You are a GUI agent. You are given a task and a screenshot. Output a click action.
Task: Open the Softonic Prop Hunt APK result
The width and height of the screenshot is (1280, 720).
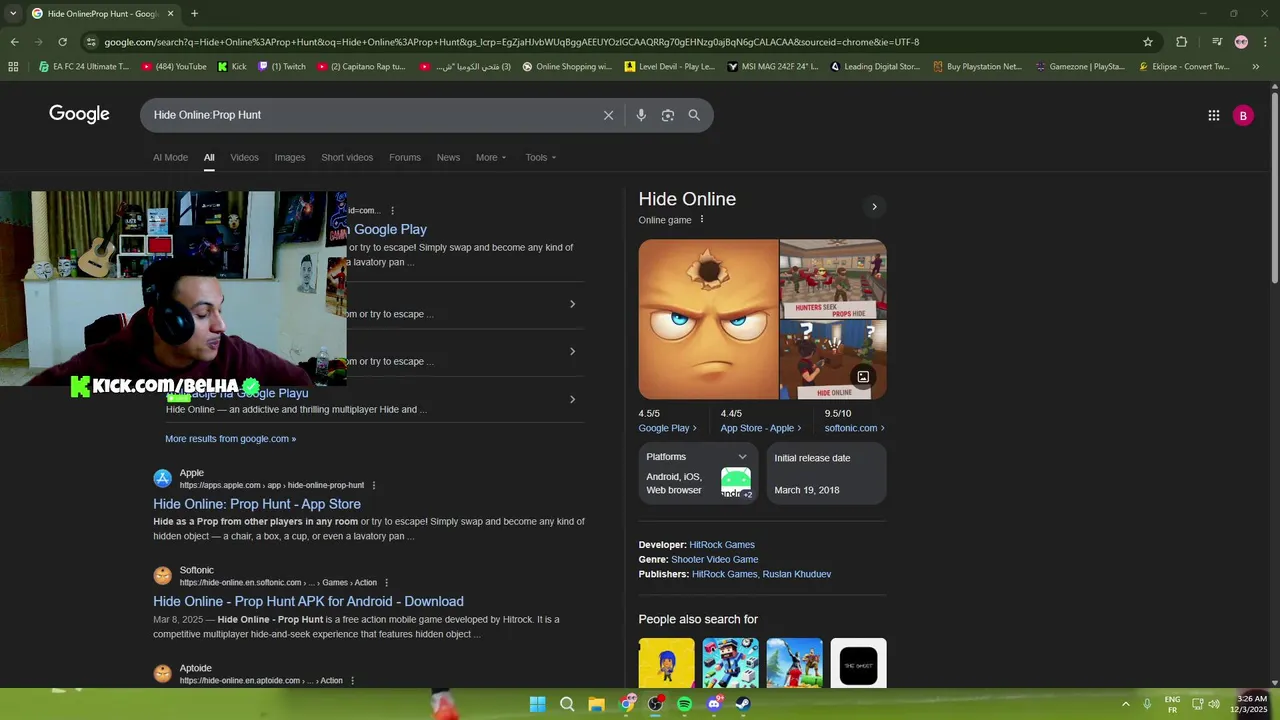click(x=308, y=601)
